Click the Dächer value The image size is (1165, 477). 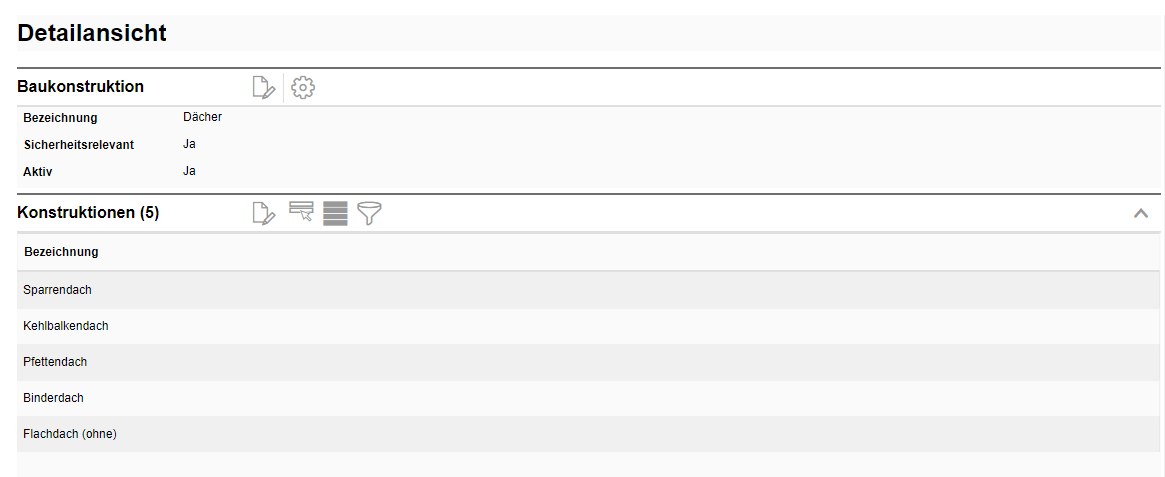tap(202, 117)
